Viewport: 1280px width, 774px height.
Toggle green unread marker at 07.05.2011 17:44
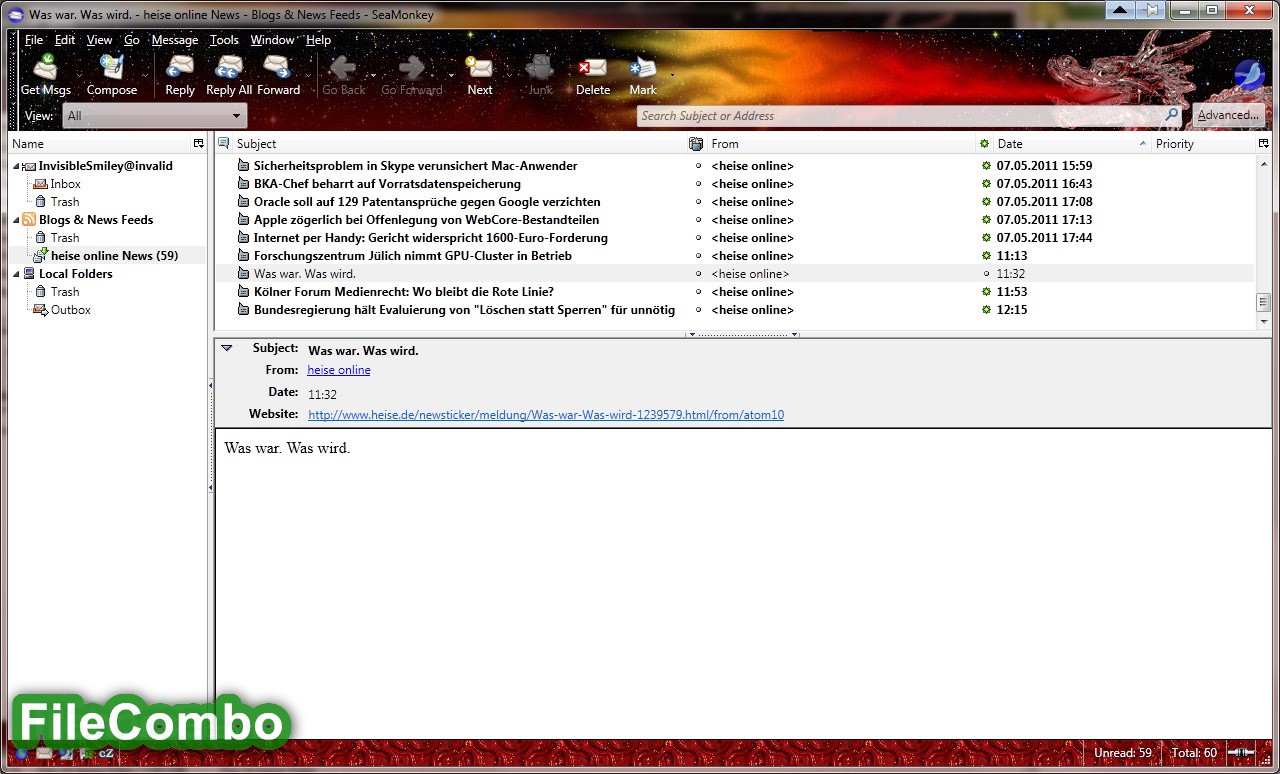986,238
